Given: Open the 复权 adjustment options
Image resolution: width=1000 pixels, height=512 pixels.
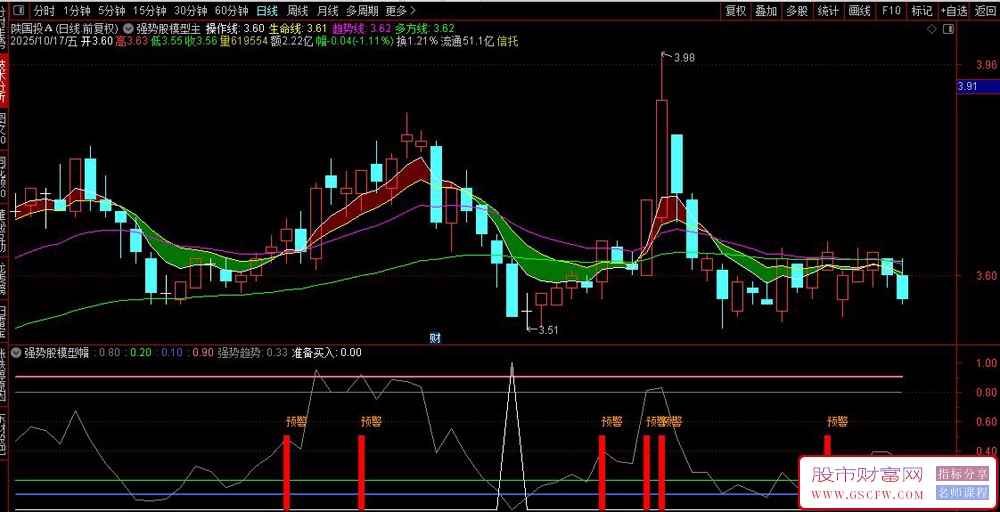Looking at the screenshot, I should point(735,11).
